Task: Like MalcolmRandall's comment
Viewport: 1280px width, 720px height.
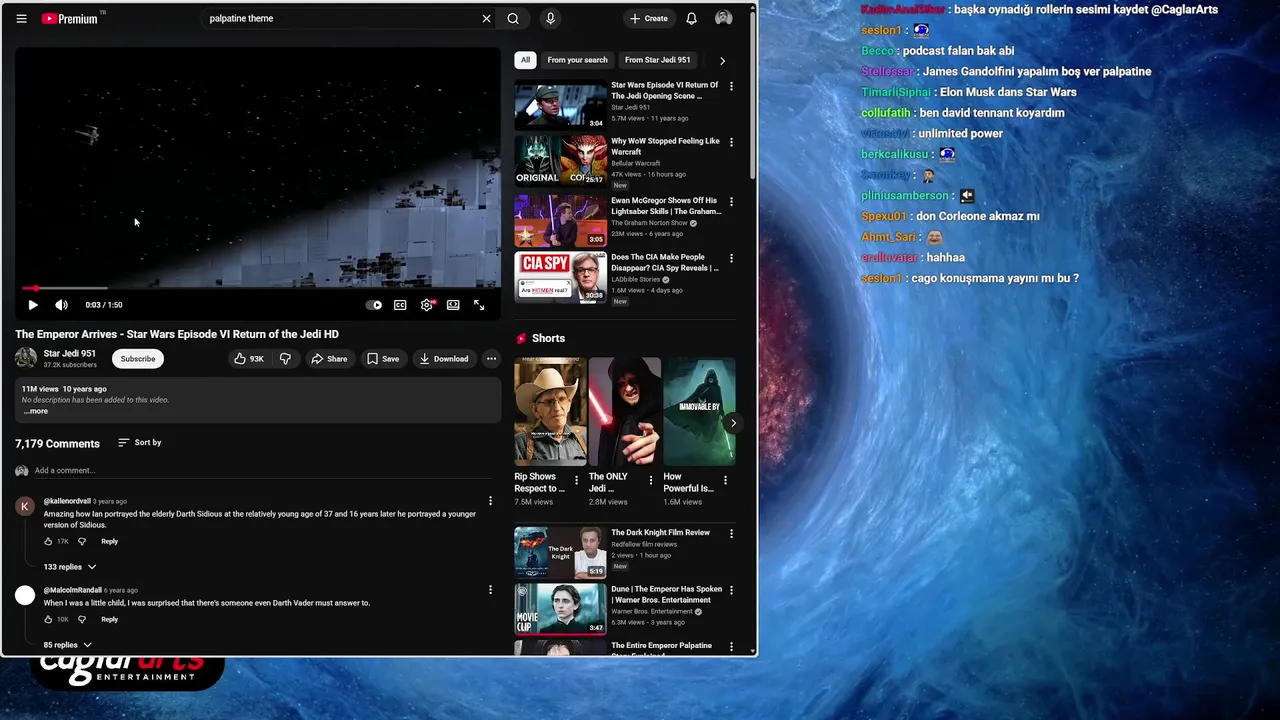Action: click(x=48, y=619)
